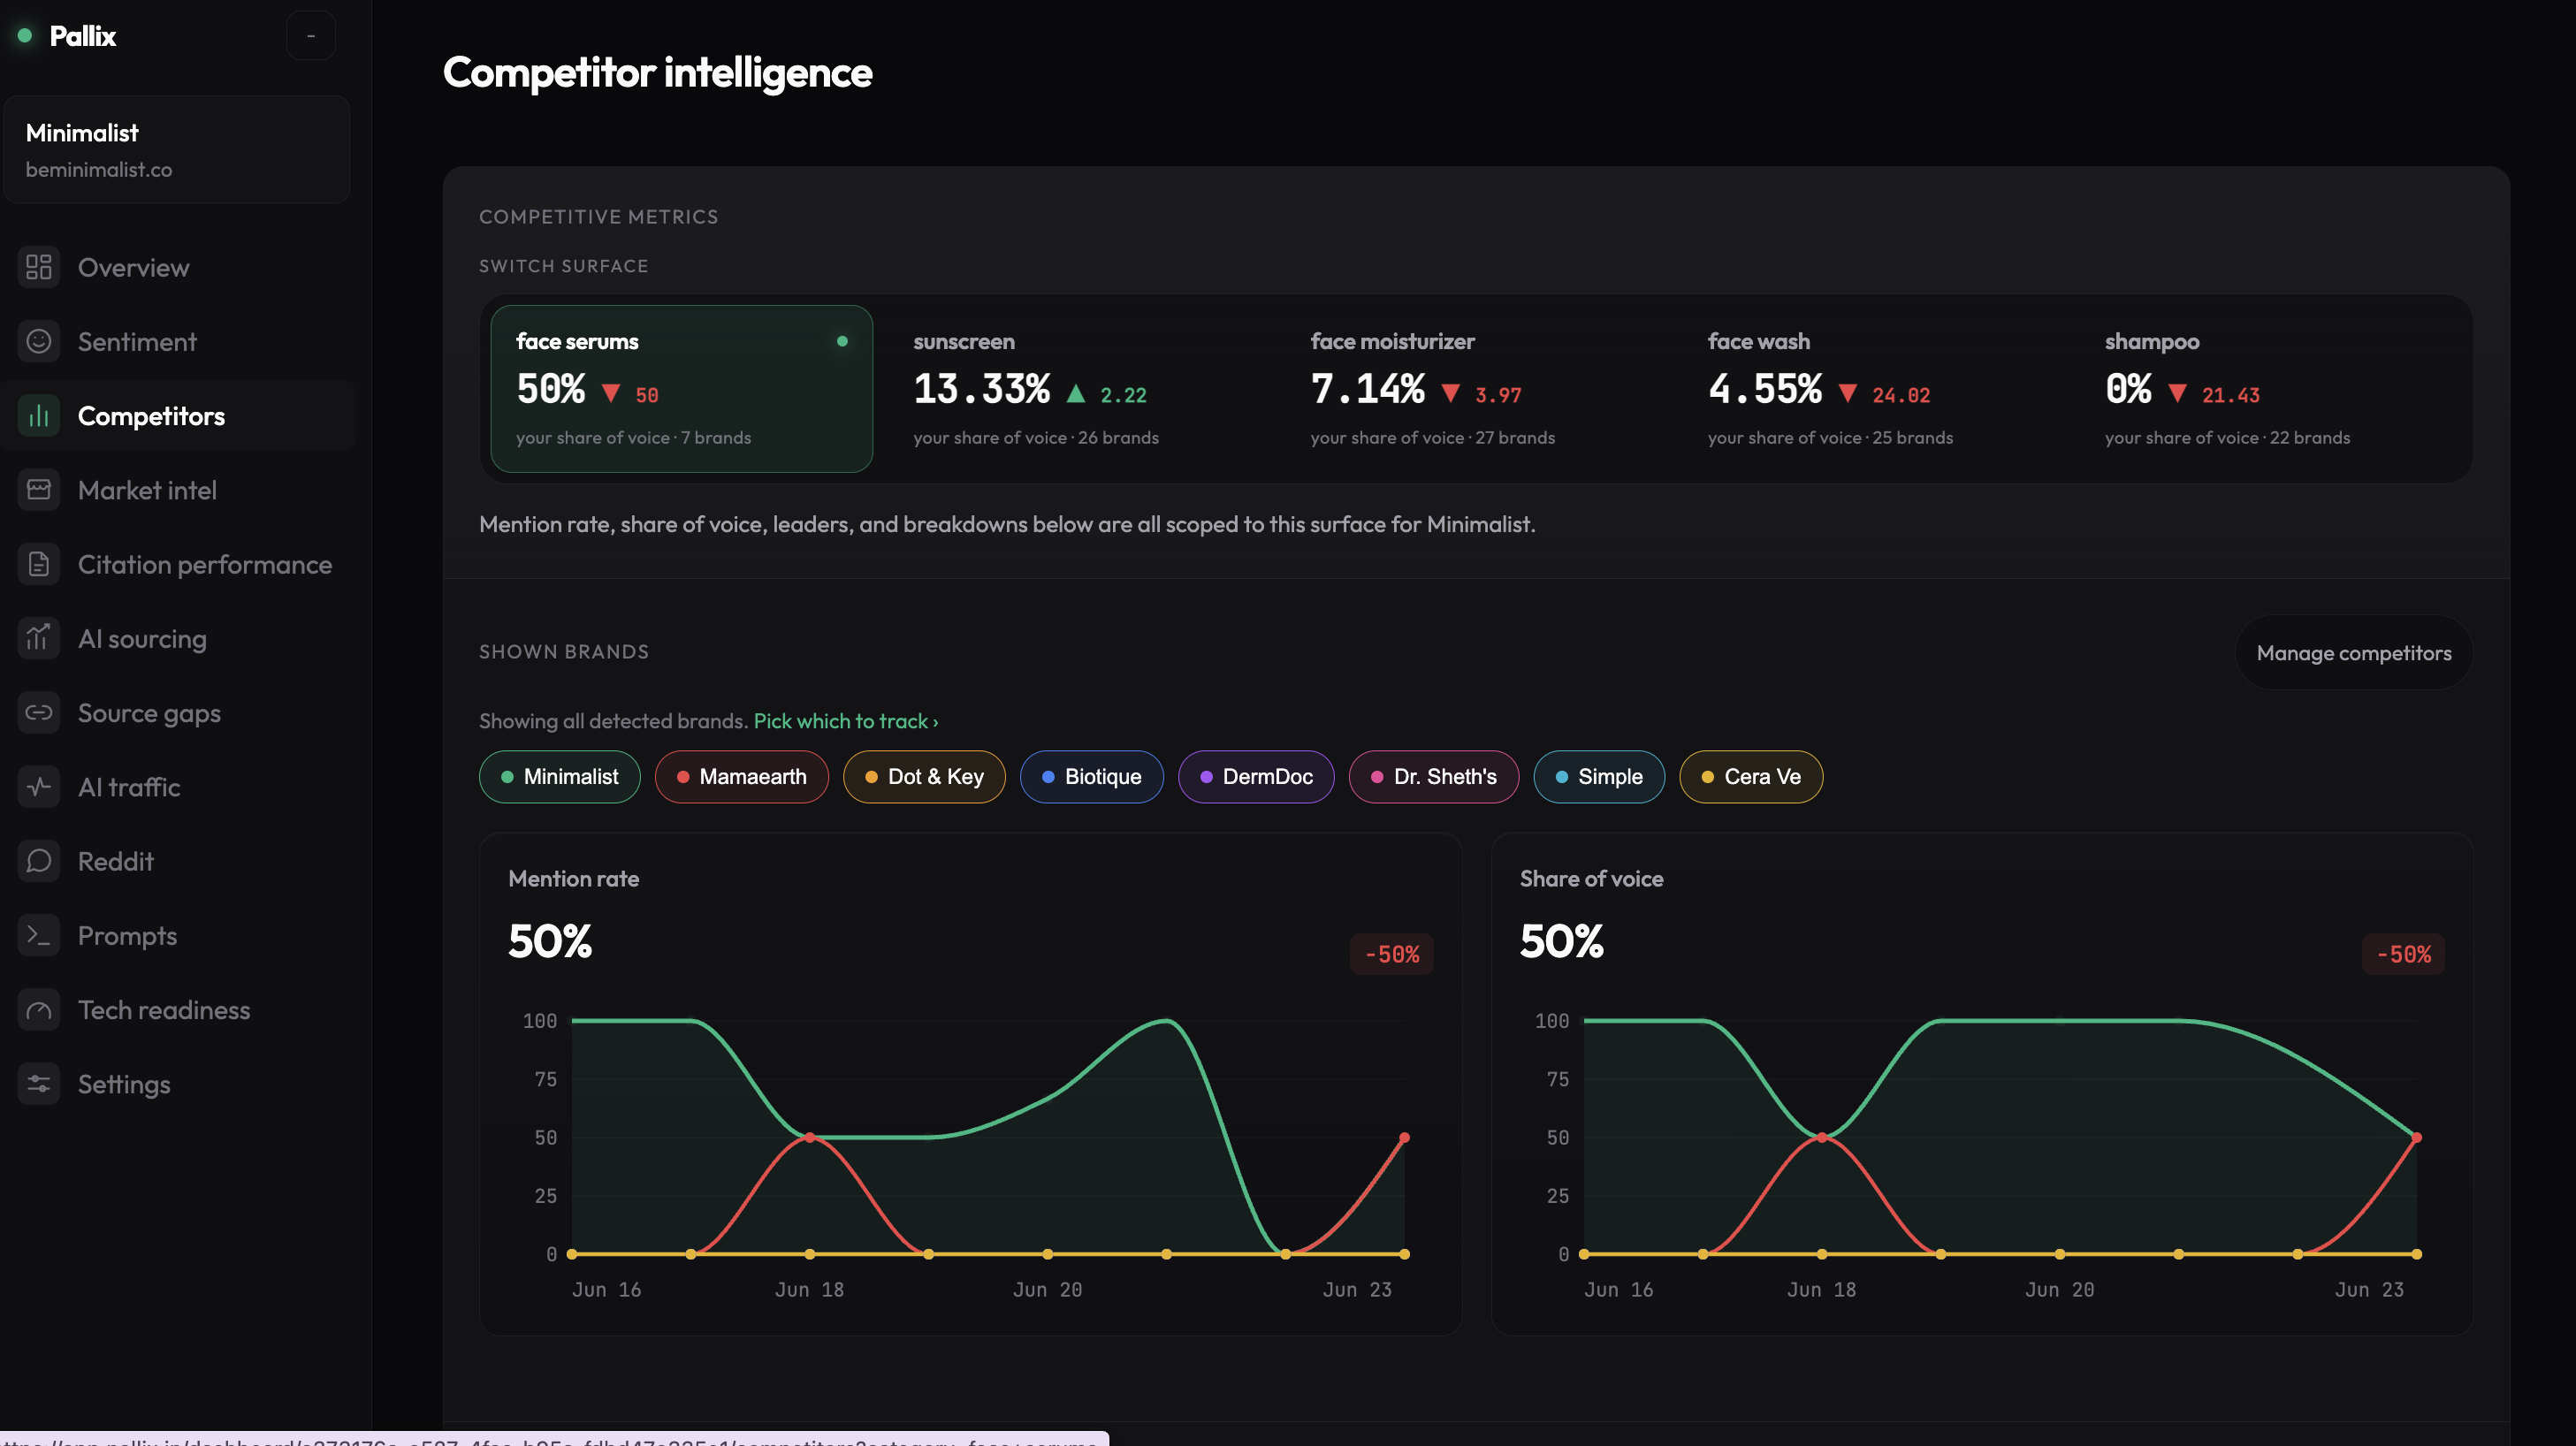Image resolution: width=2576 pixels, height=1446 pixels.
Task: Click the Pallix brand name
Action: 83,36
